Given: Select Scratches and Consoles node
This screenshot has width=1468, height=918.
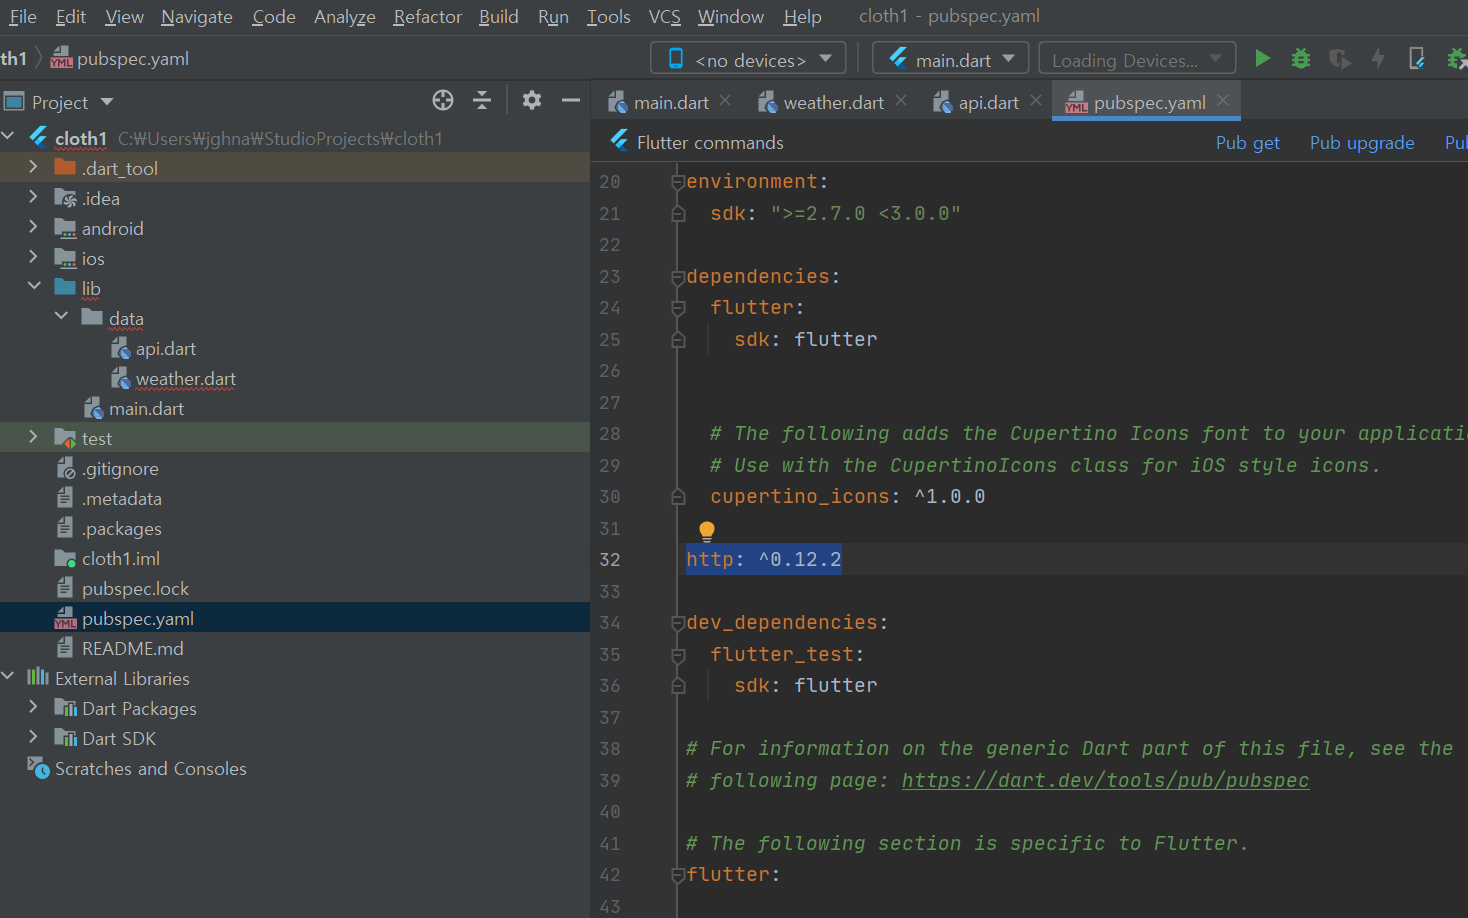Looking at the screenshot, I should click(150, 769).
